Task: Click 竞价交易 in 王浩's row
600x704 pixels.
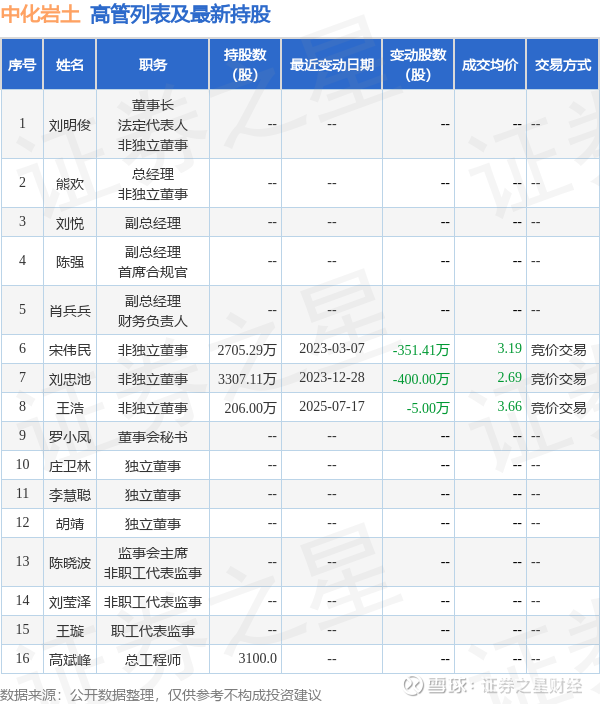Action: tap(559, 408)
